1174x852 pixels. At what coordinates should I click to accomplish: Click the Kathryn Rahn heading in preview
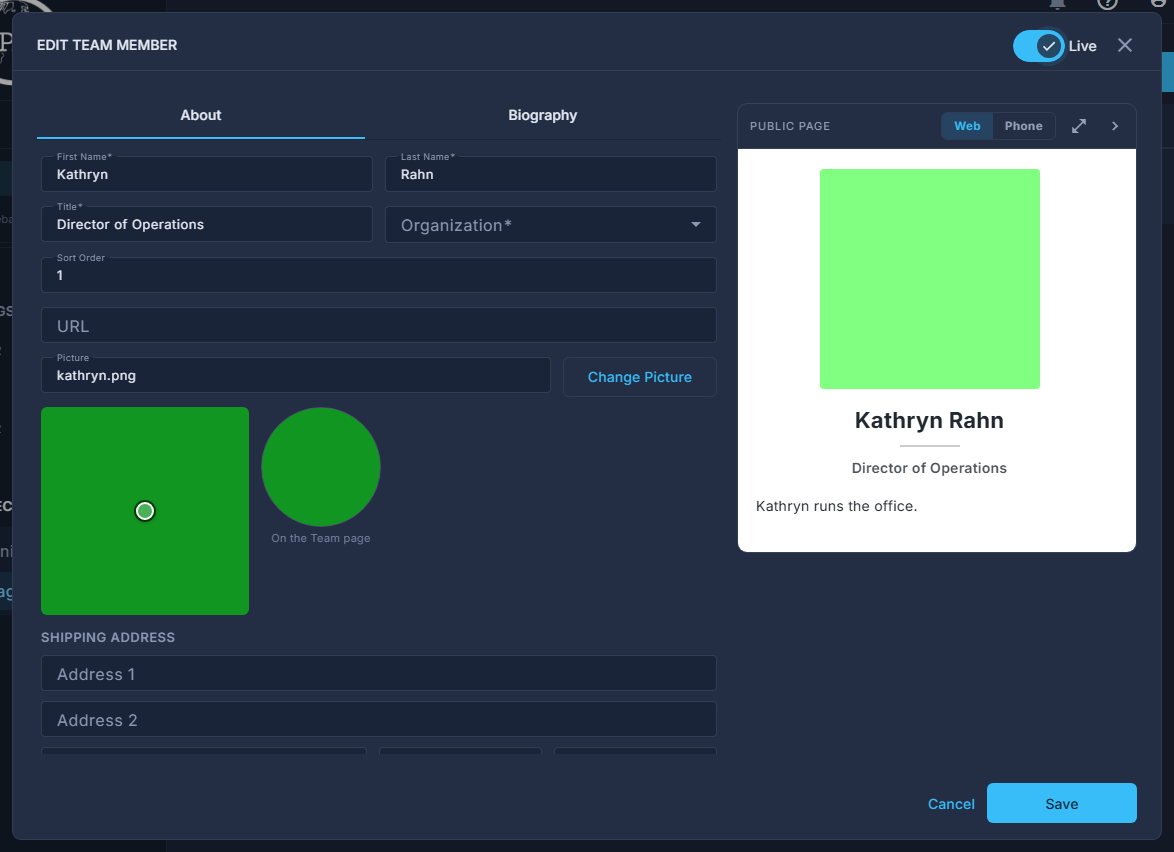[x=929, y=420]
